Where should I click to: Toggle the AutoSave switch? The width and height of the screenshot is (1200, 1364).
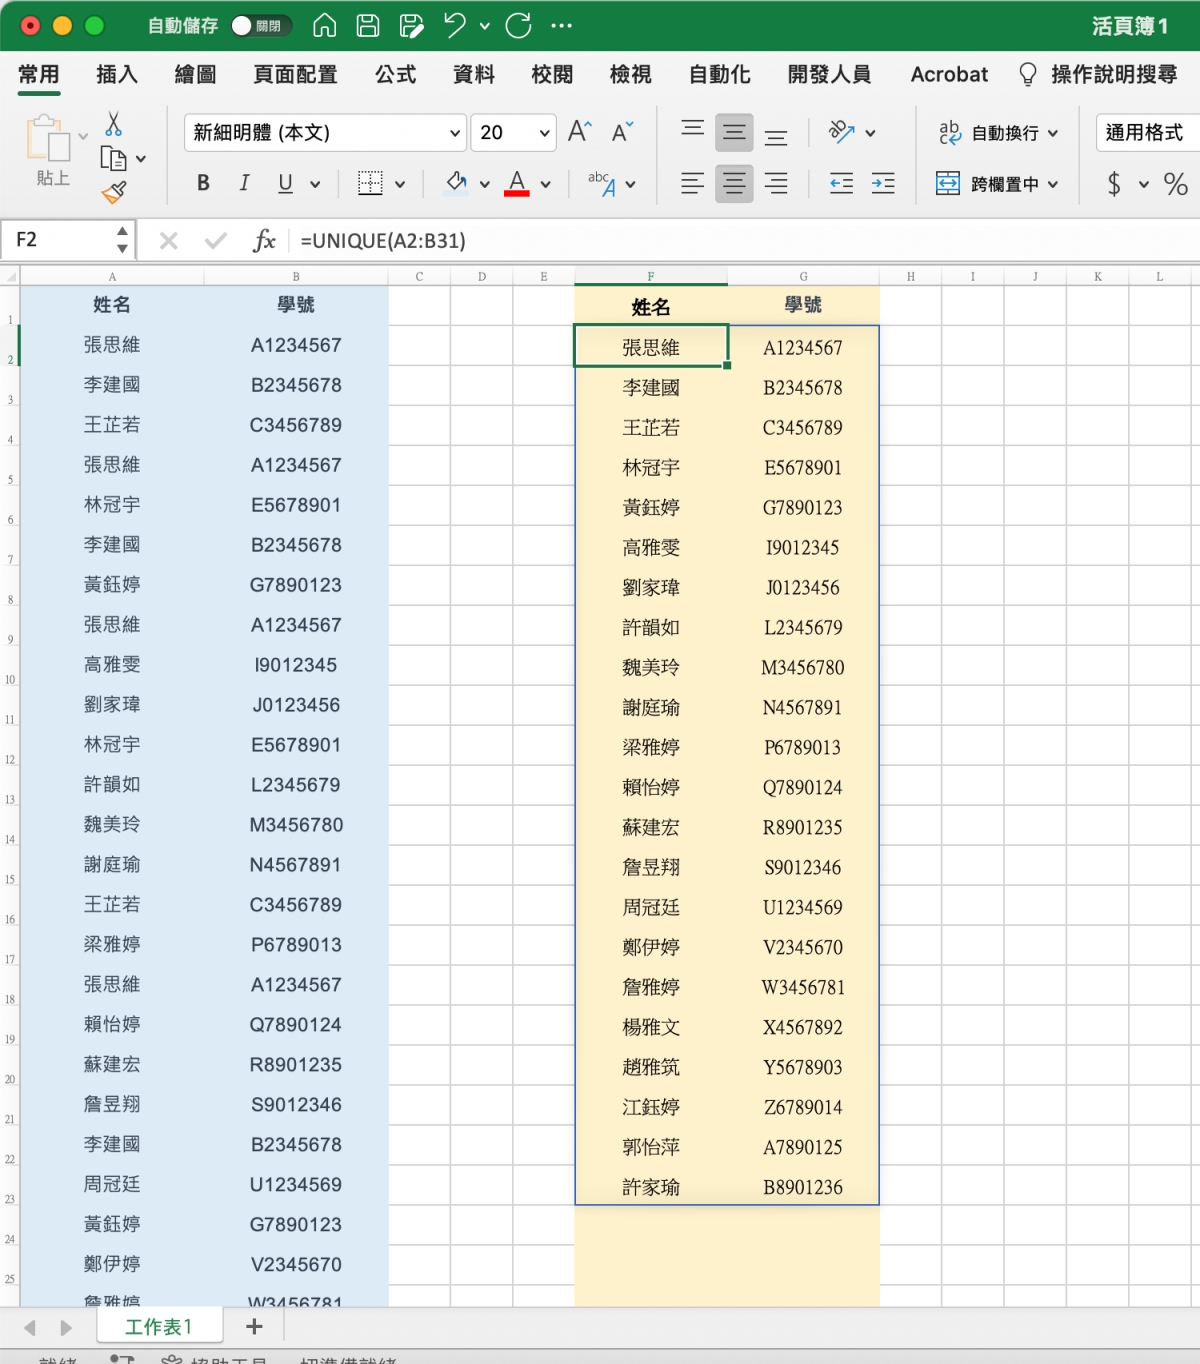pyautogui.click(x=259, y=26)
